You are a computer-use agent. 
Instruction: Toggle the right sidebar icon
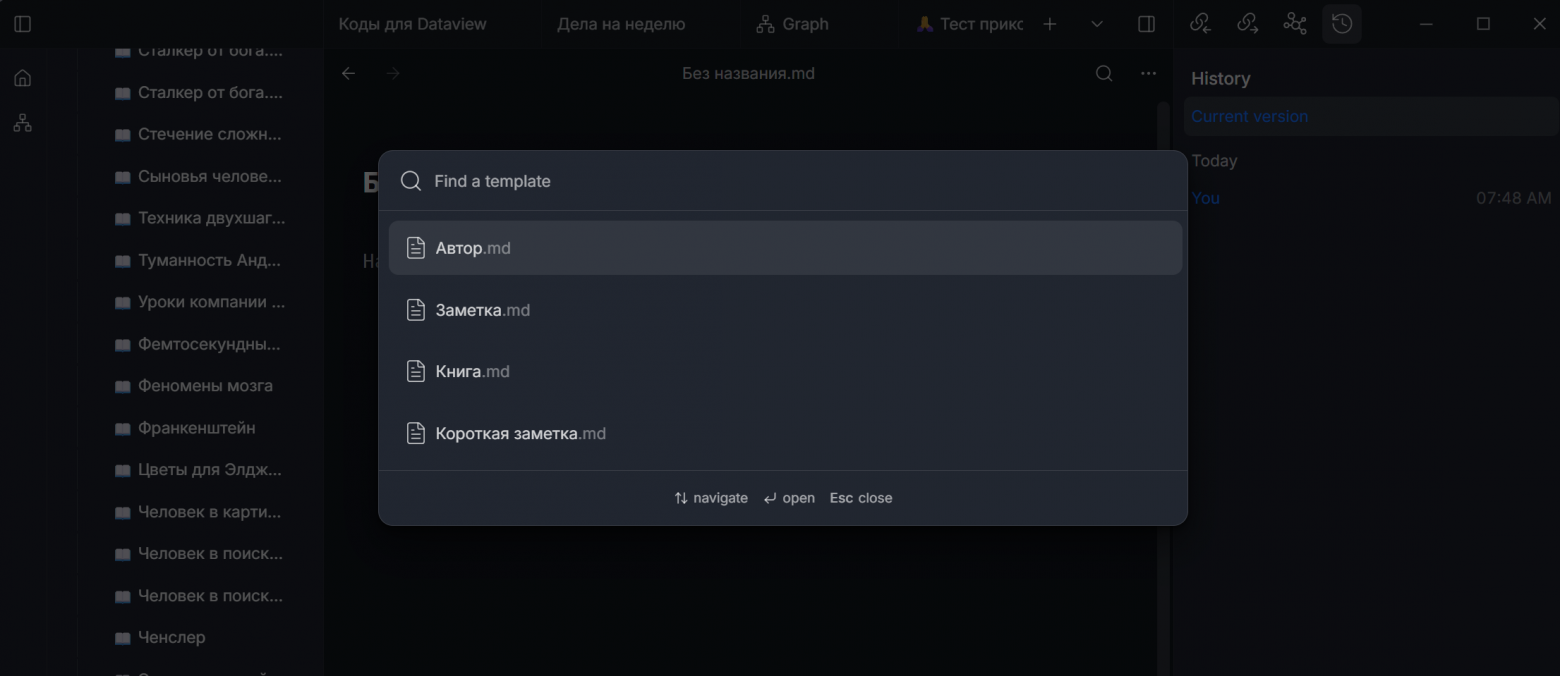[1147, 24]
